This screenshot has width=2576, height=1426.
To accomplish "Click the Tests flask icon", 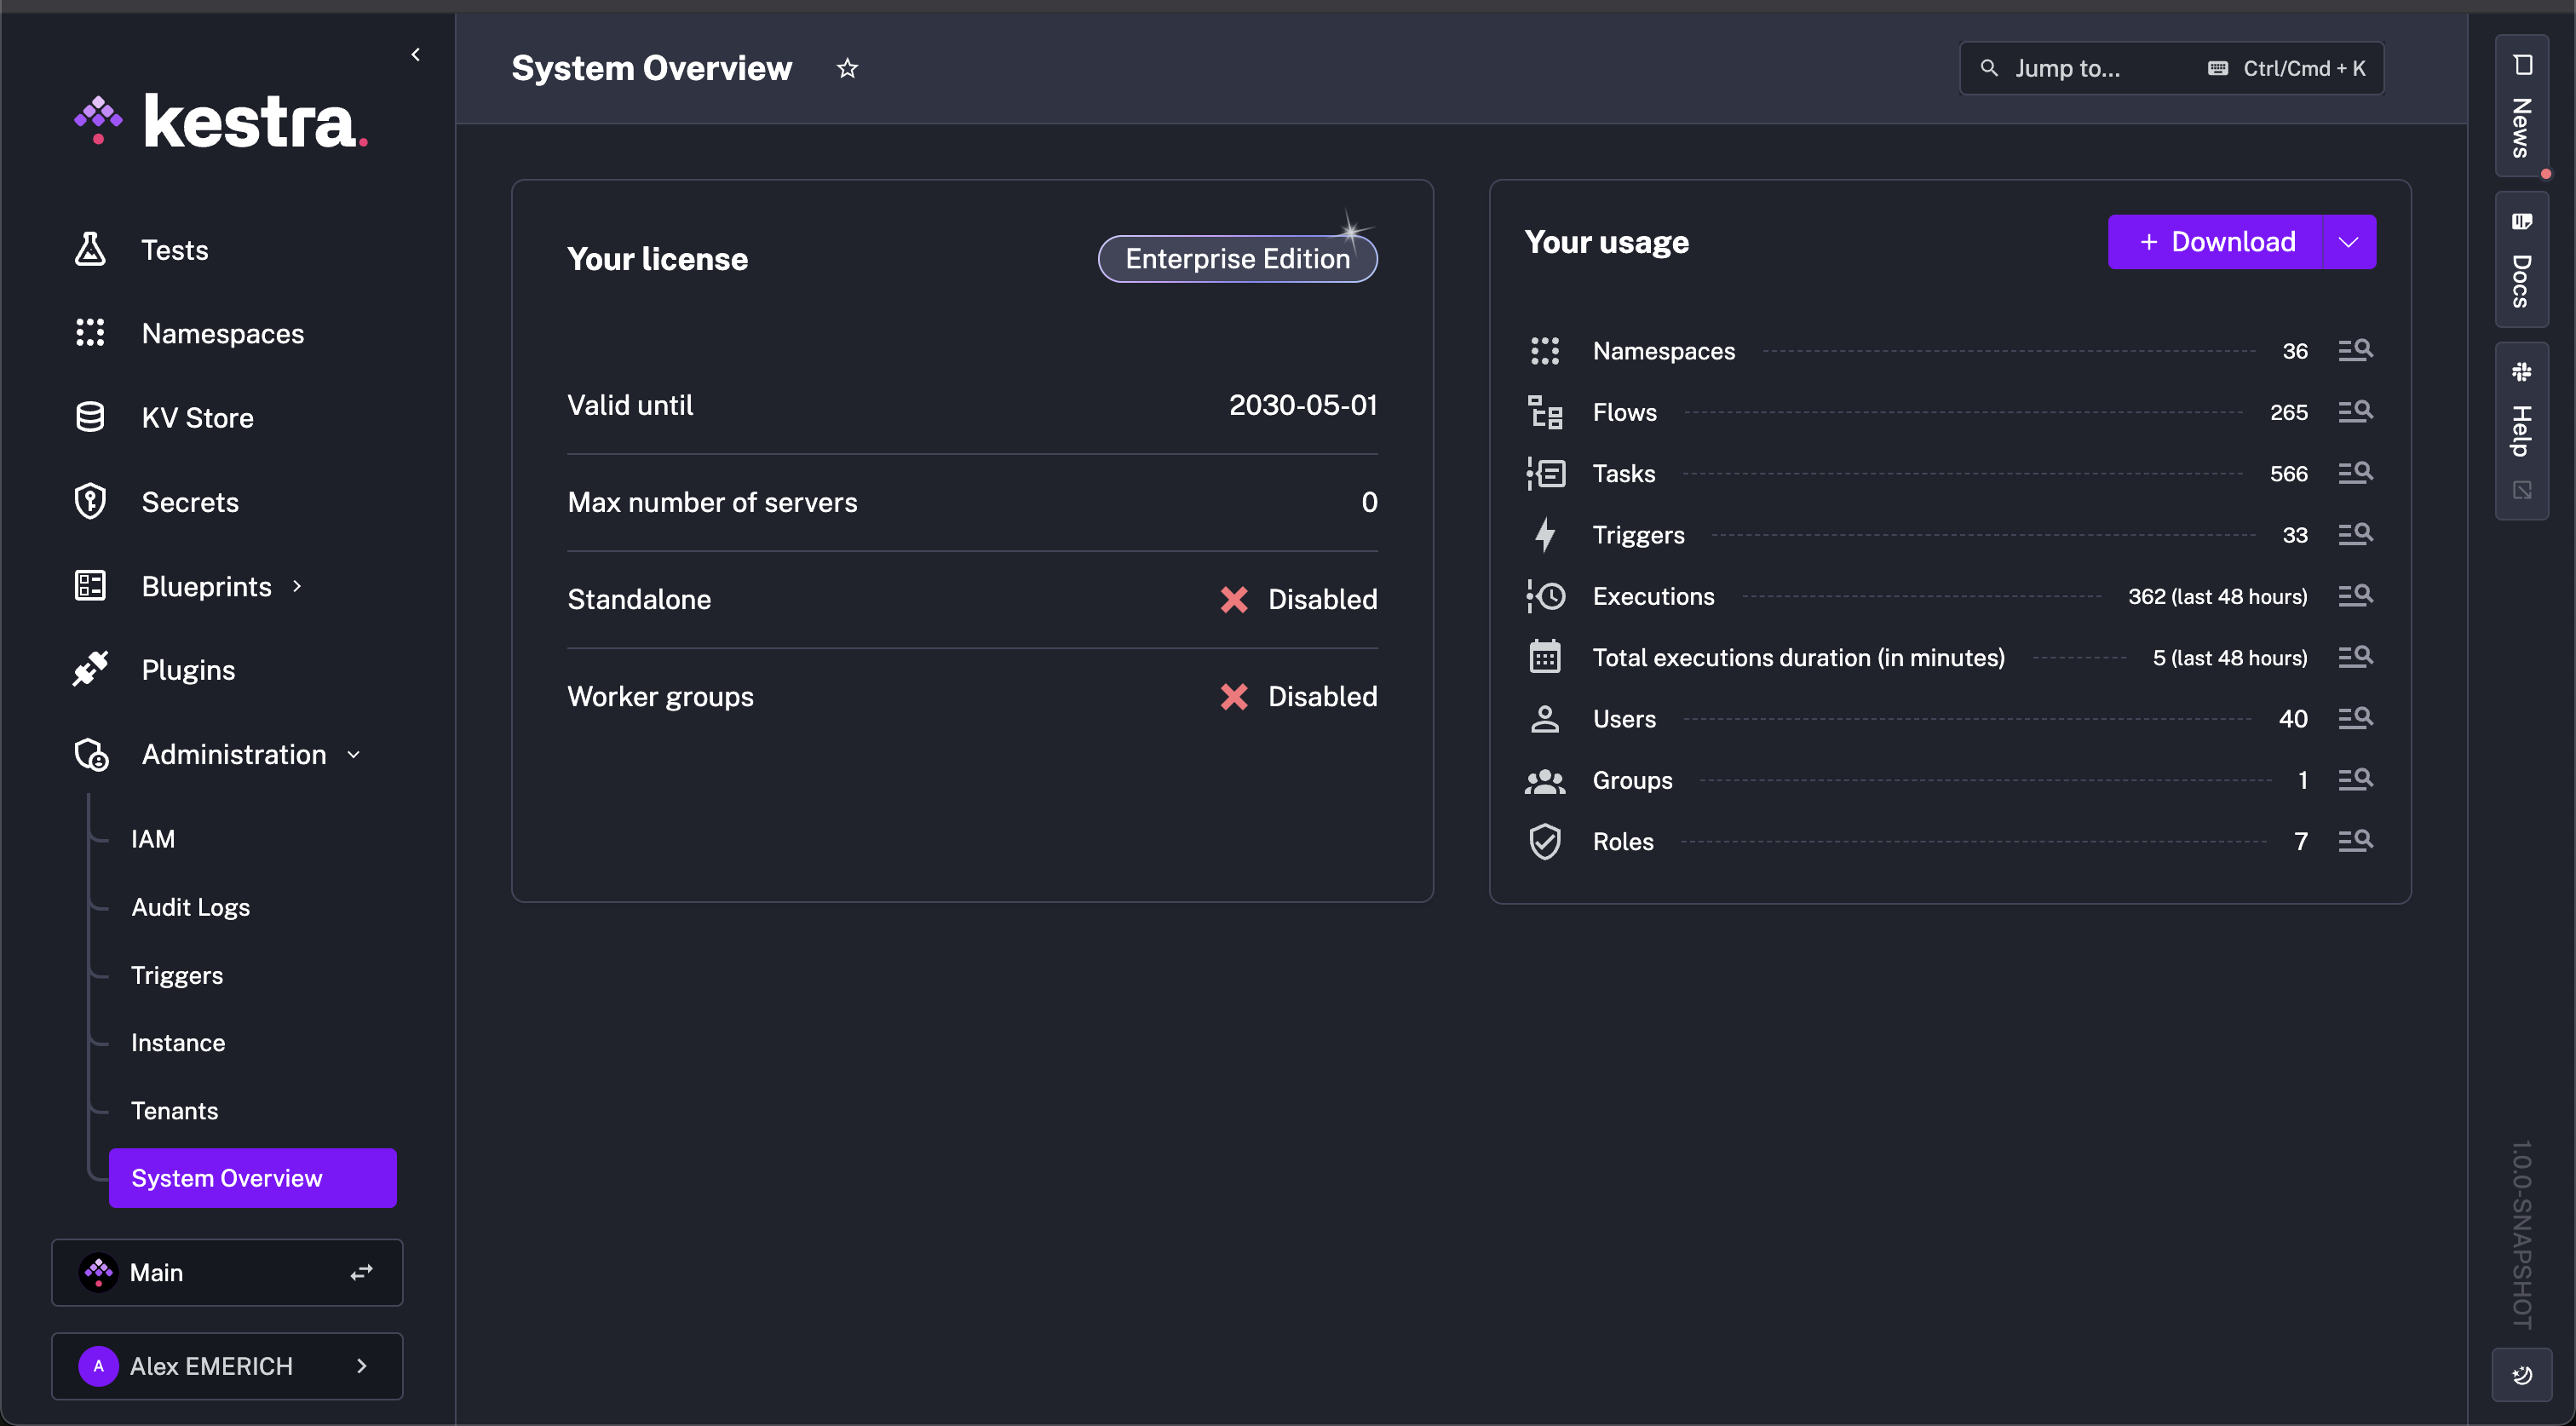I will tap(90, 249).
